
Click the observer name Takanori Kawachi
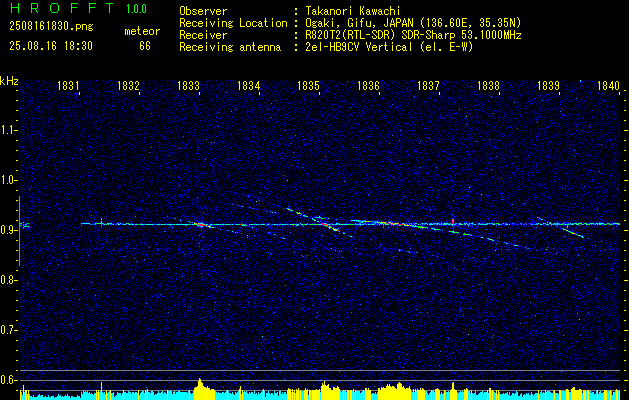(353, 11)
